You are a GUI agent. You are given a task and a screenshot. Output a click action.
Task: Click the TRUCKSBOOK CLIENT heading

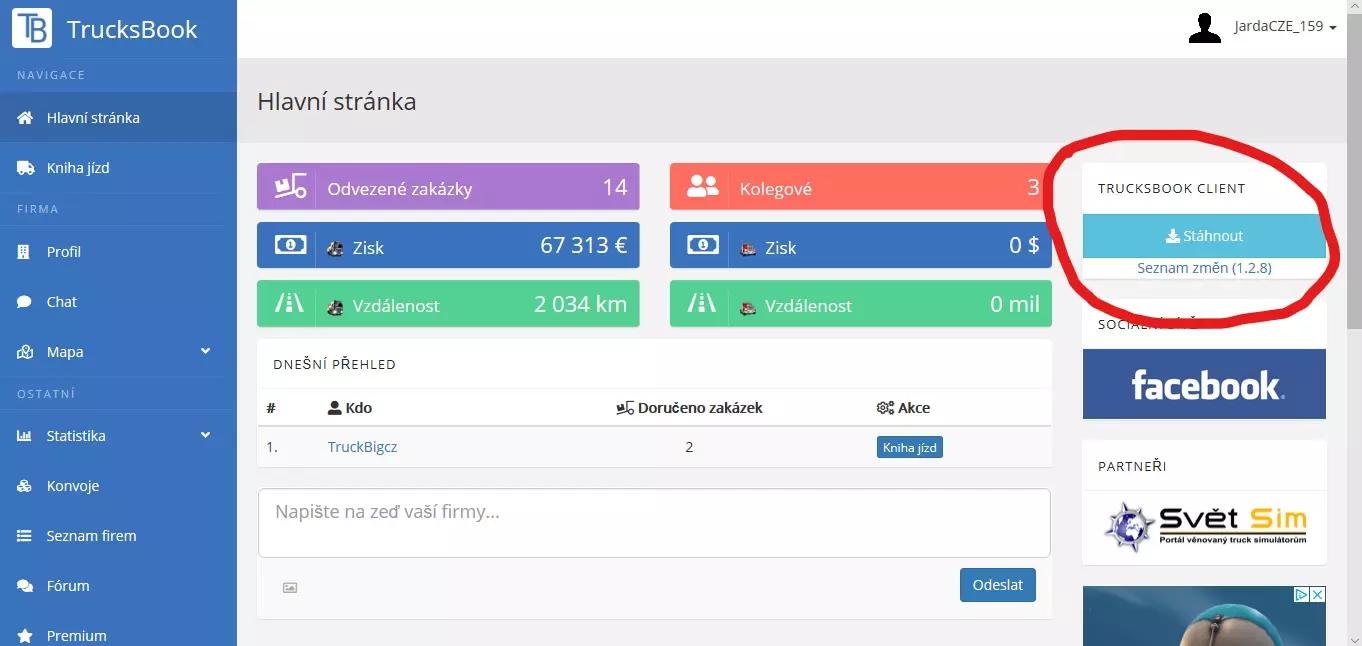pyautogui.click(x=1171, y=188)
